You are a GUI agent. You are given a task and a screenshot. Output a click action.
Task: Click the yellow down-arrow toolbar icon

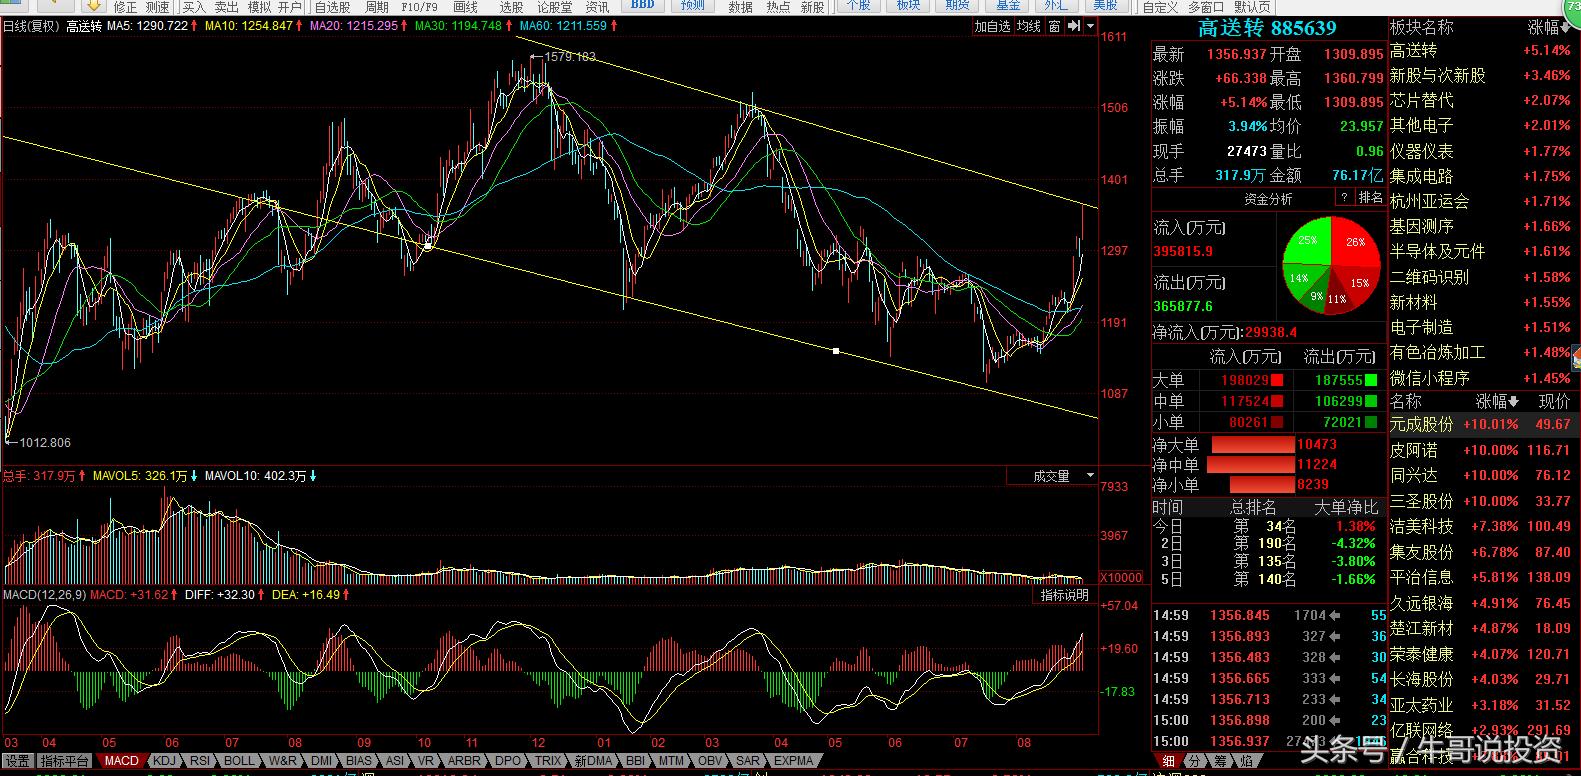point(92,6)
